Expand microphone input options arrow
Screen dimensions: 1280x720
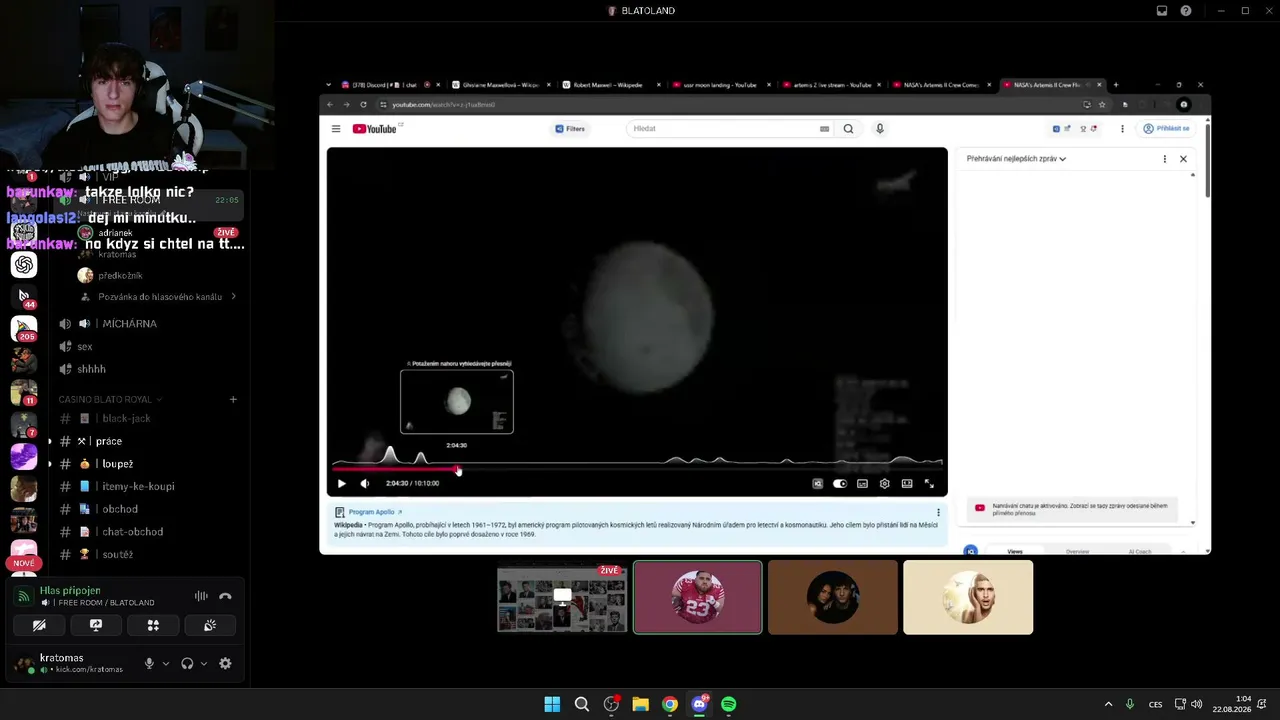tap(166, 663)
